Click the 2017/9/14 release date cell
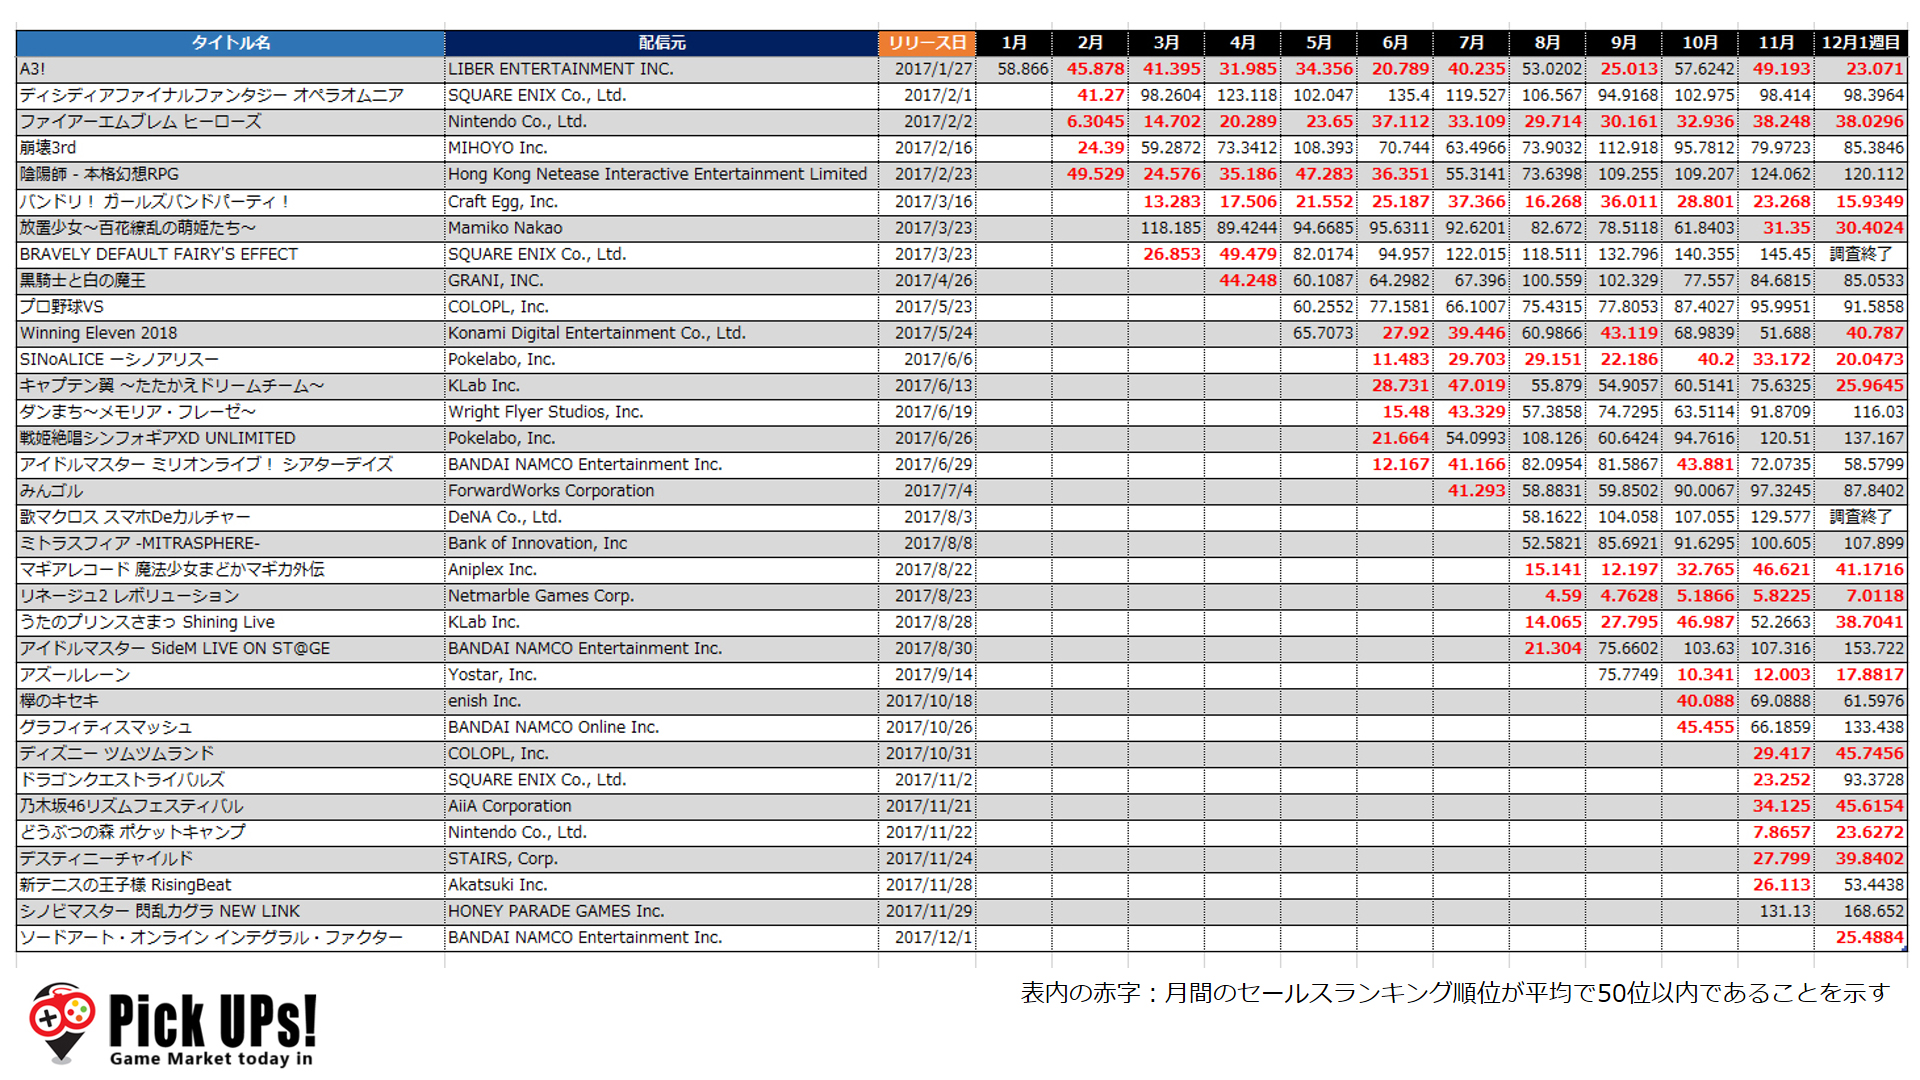 coord(927,675)
